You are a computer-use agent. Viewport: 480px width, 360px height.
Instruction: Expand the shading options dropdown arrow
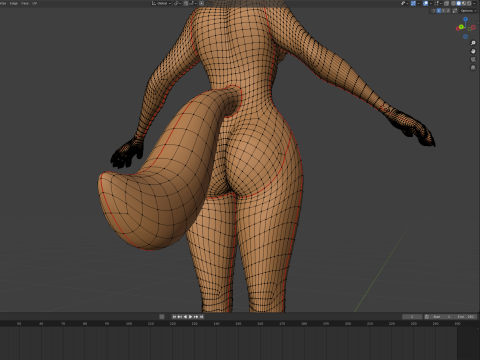click(474, 3)
